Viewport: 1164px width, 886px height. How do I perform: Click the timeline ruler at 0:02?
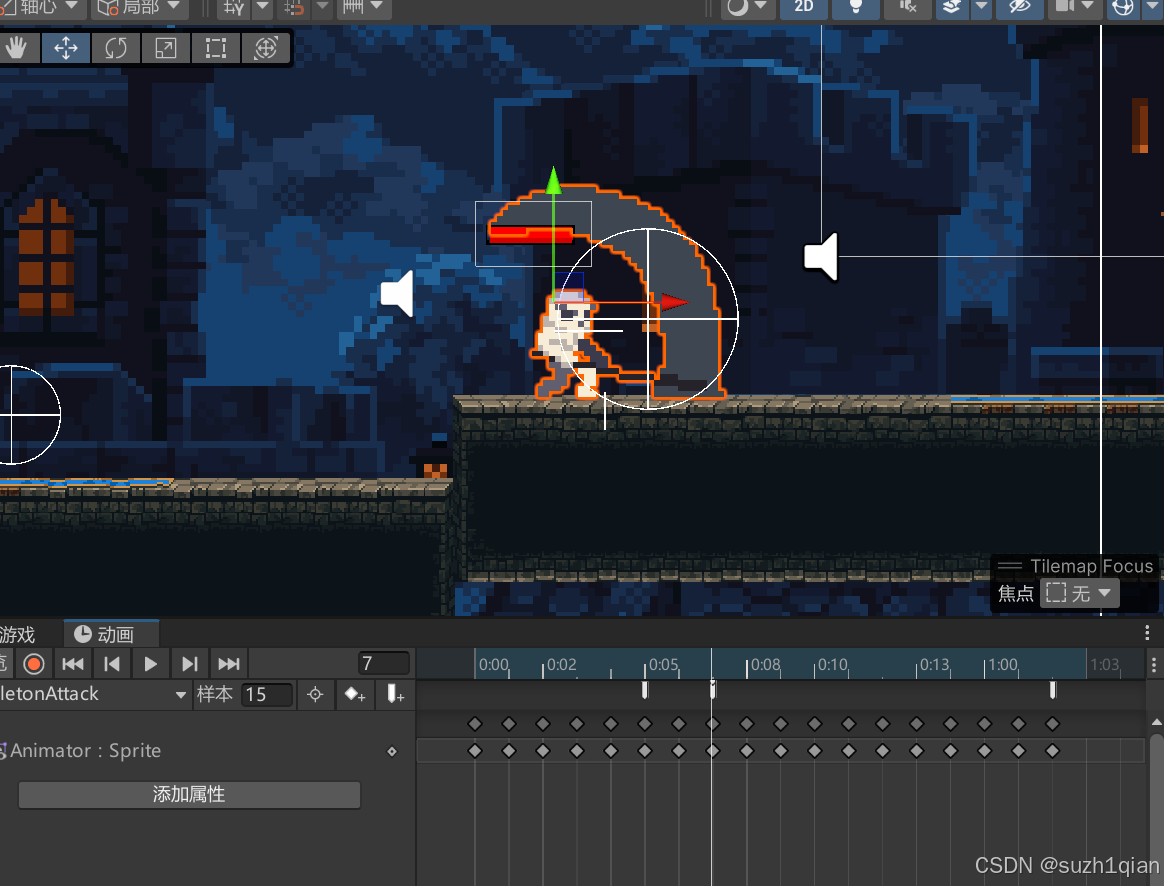point(560,665)
